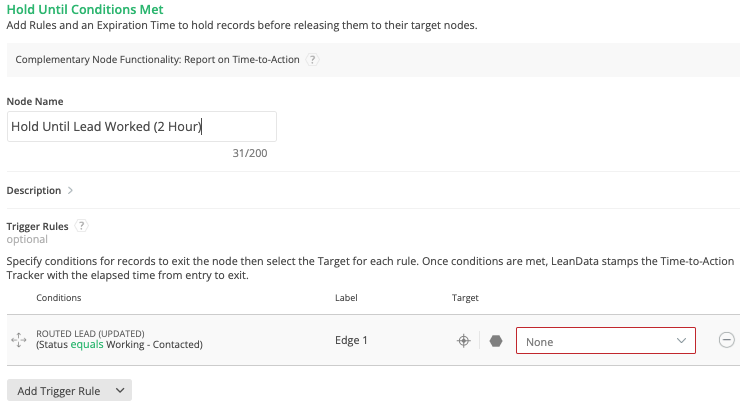Click the crosshair target locator icon
Viewport: 748px width, 408px height.
(x=464, y=341)
